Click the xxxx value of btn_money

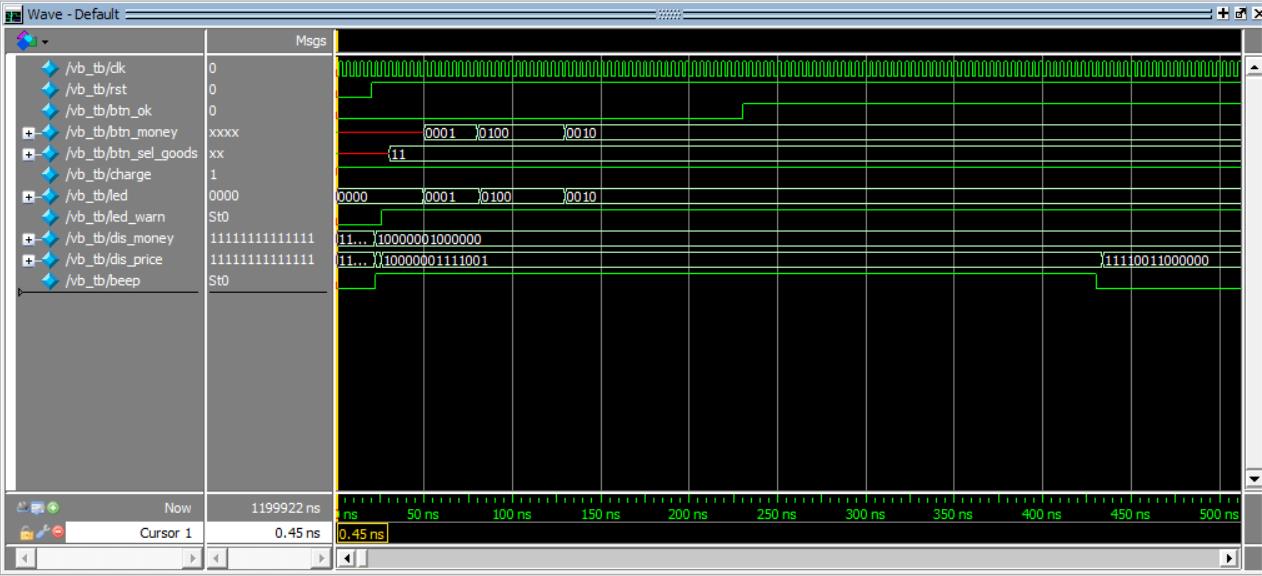coord(223,131)
